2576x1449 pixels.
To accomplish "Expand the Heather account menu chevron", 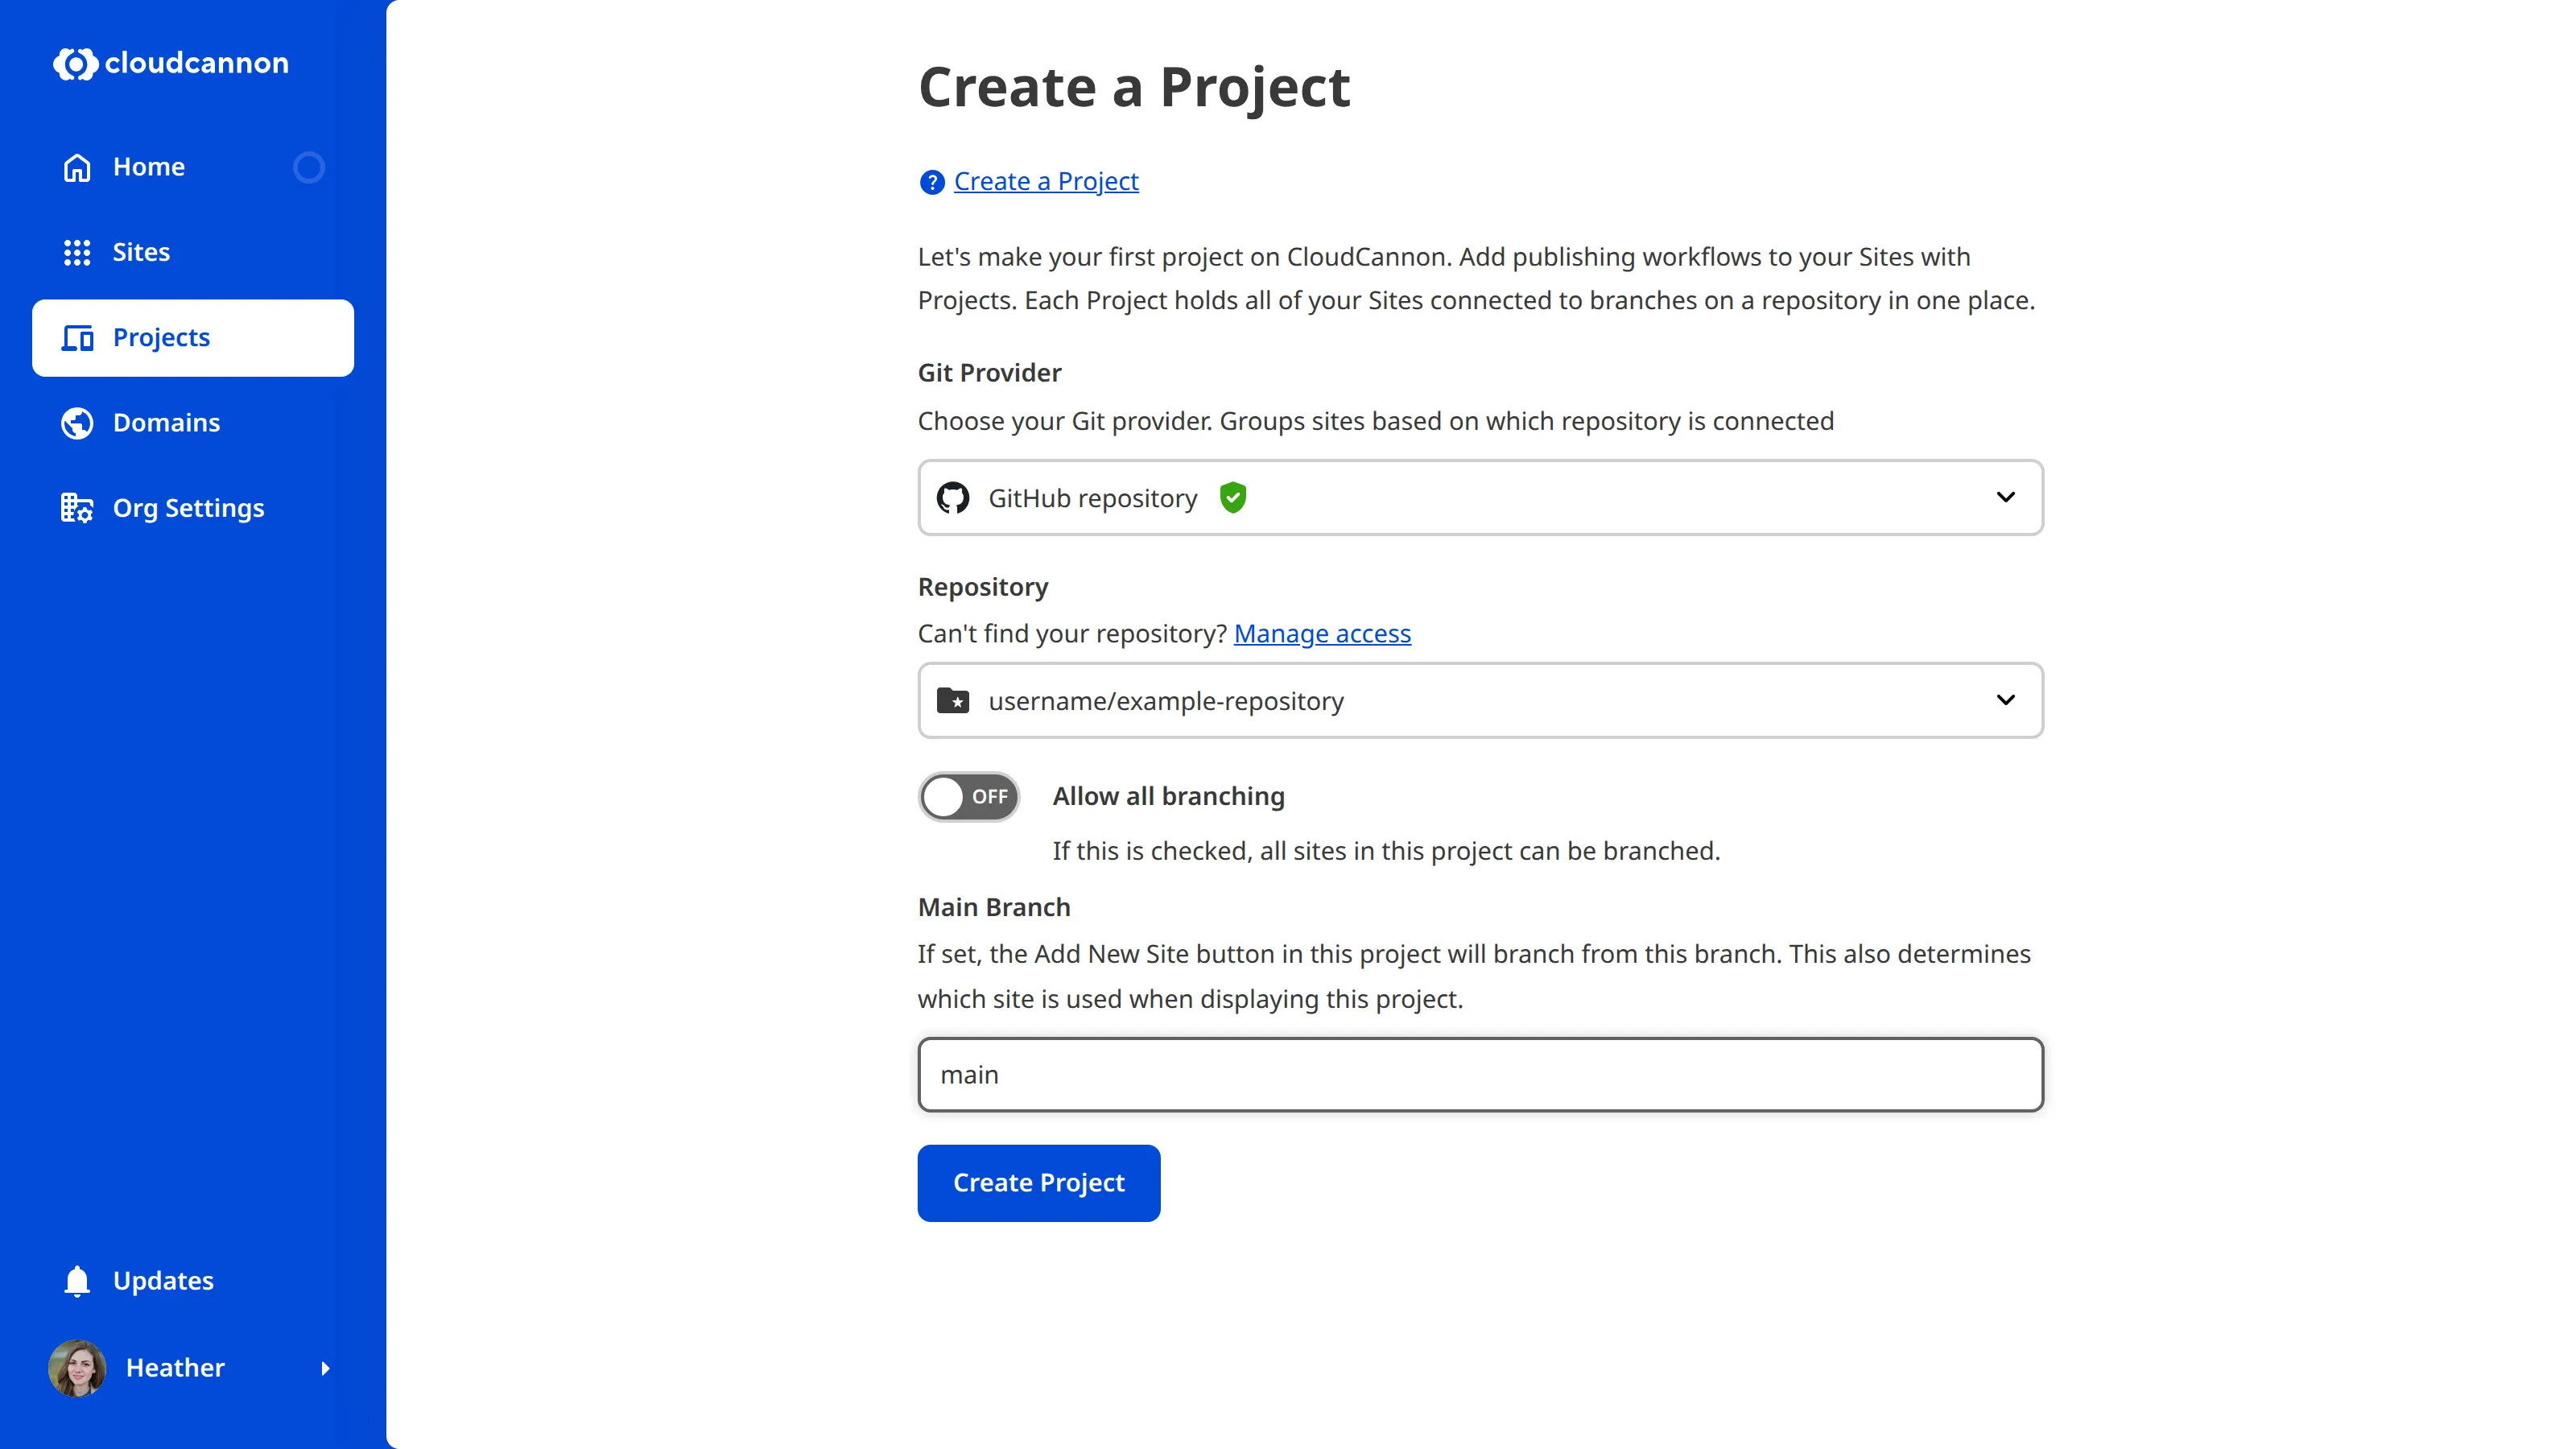I will click(x=326, y=1368).
